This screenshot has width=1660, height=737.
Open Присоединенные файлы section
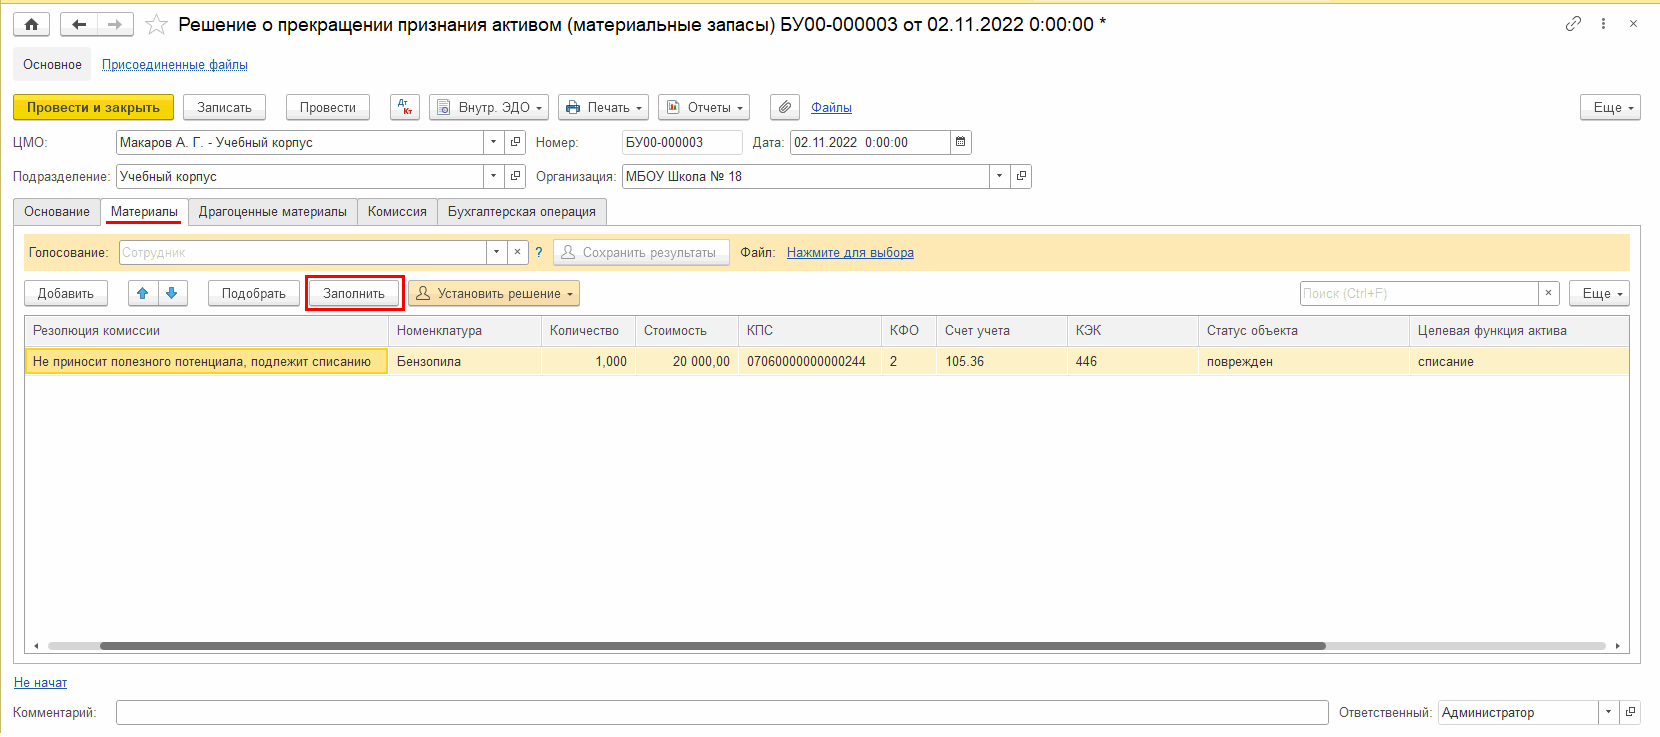[x=175, y=64]
